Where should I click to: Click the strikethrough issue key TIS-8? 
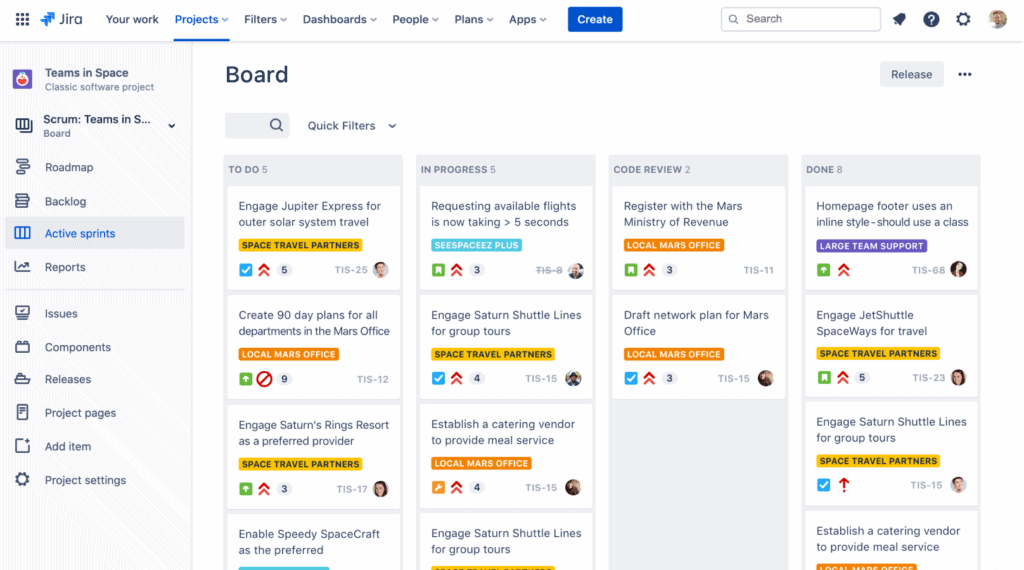[549, 270]
